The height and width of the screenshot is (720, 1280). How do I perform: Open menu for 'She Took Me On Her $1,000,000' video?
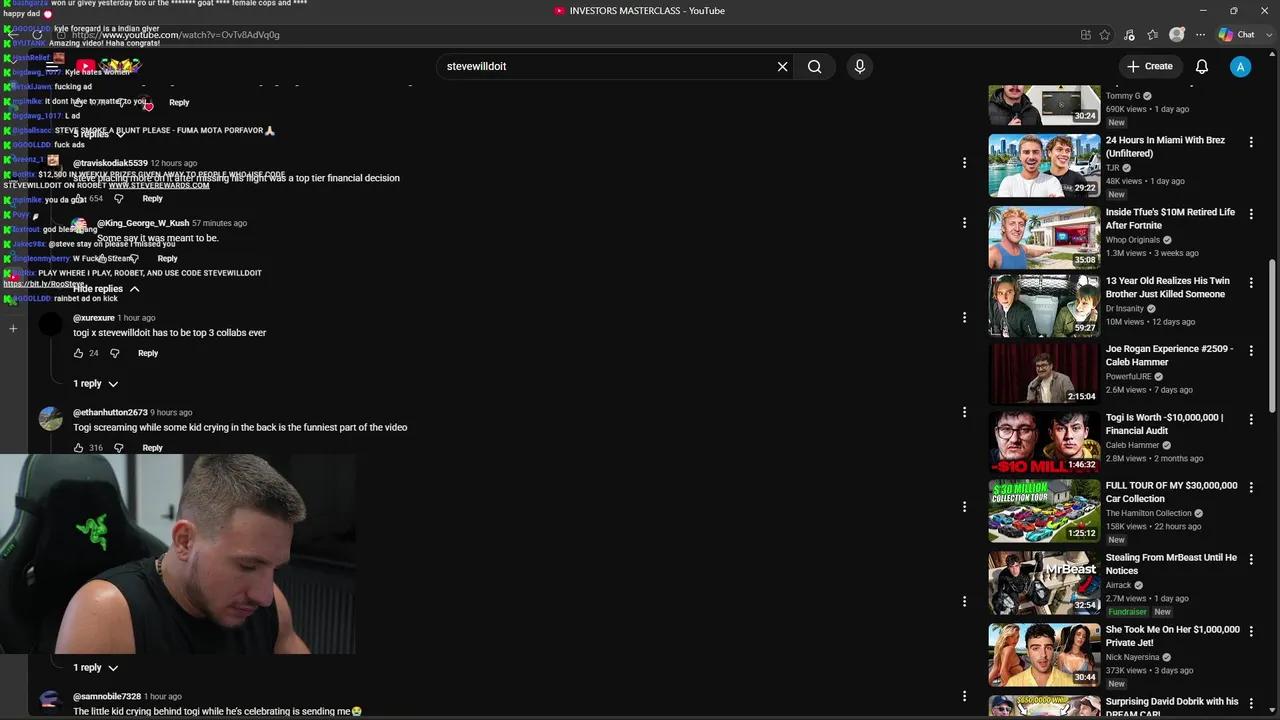pyautogui.click(x=1250, y=631)
